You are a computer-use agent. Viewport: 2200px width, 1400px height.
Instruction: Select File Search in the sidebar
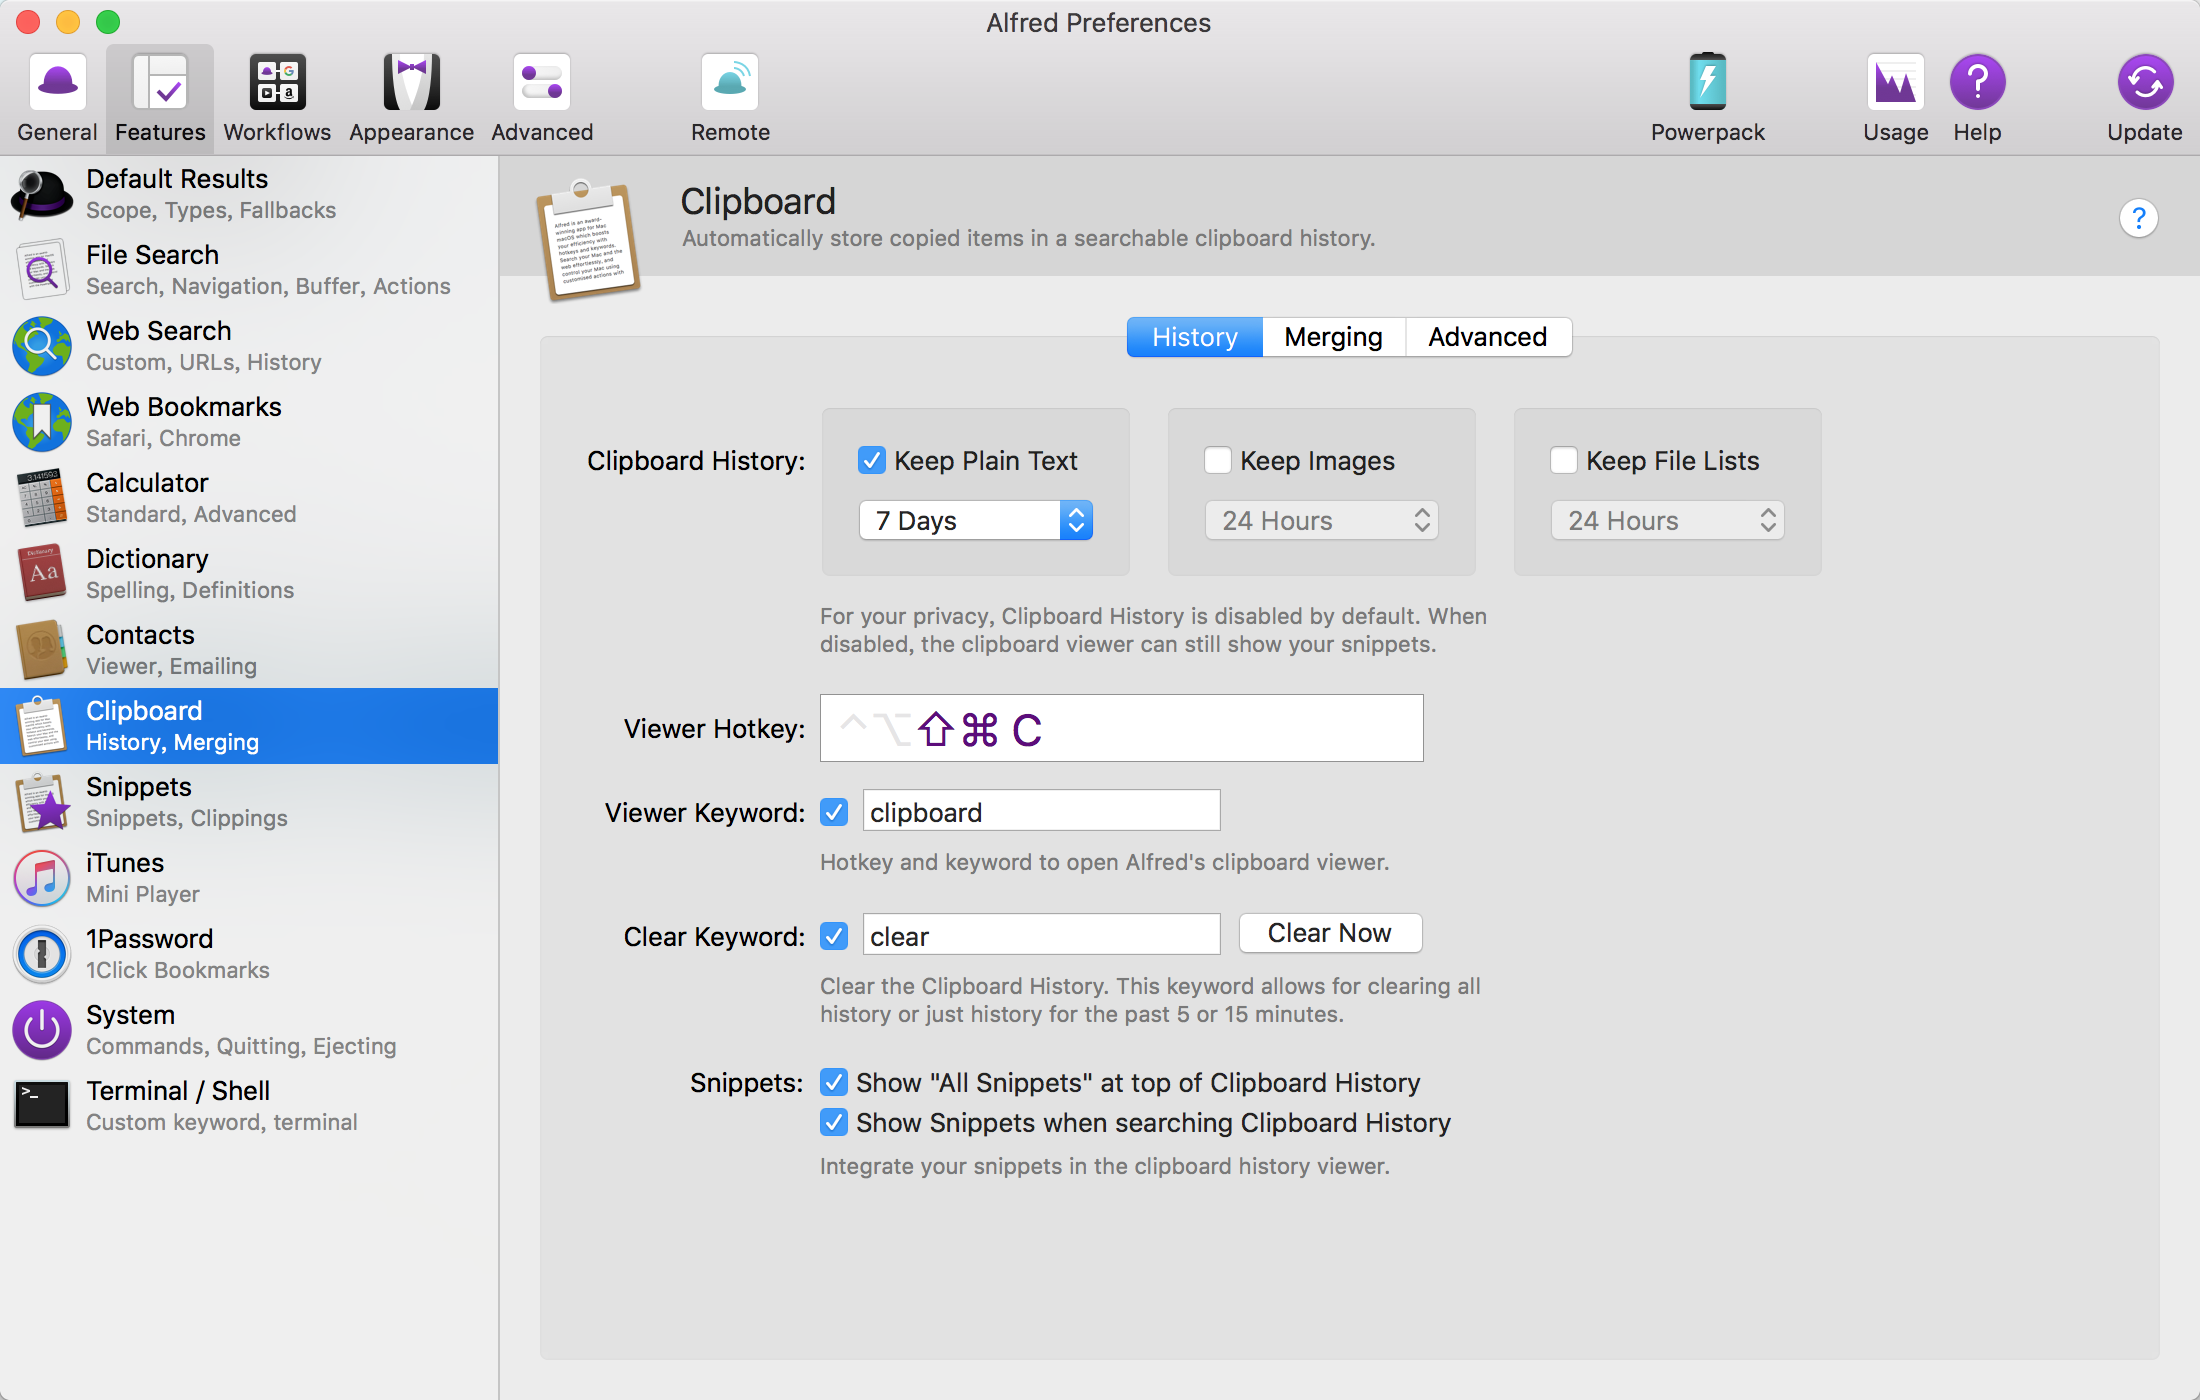coord(249,270)
